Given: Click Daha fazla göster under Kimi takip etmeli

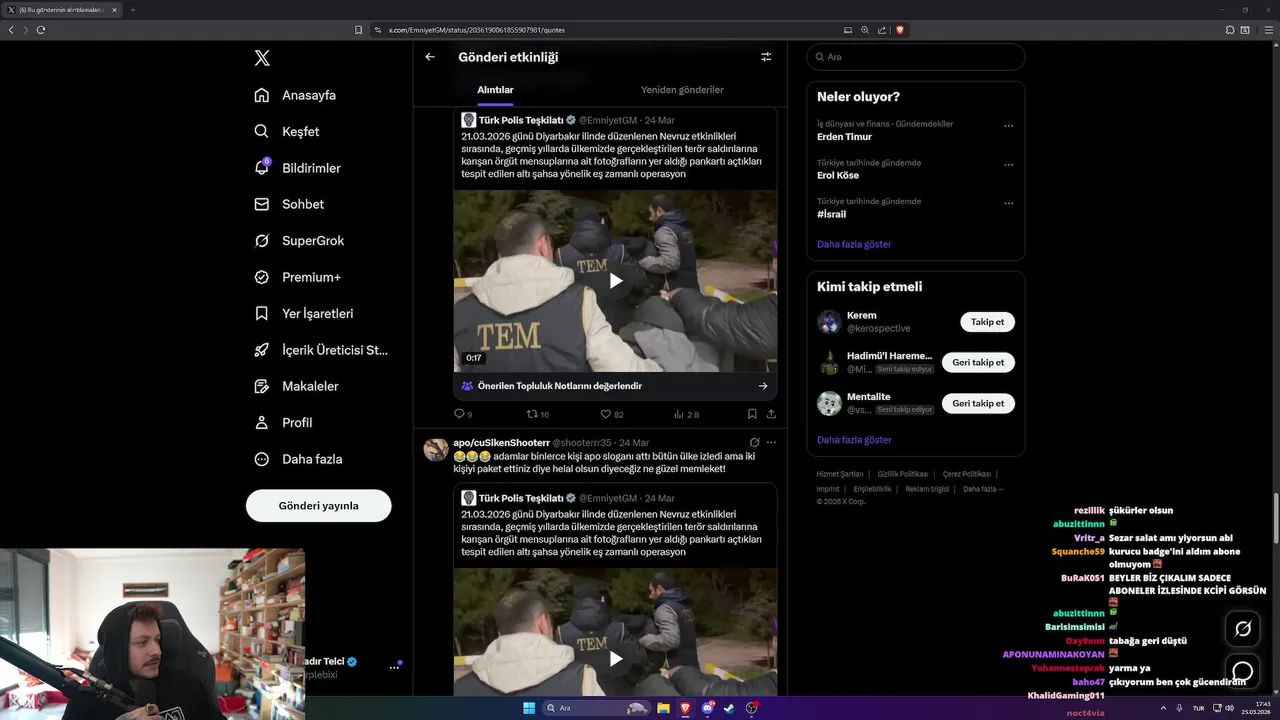Looking at the screenshot, I should point(854,440).
